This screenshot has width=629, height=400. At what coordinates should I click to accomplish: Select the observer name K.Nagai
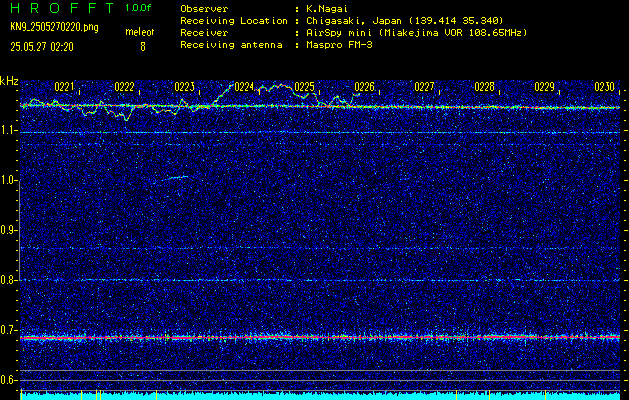[x=325, y=9]
